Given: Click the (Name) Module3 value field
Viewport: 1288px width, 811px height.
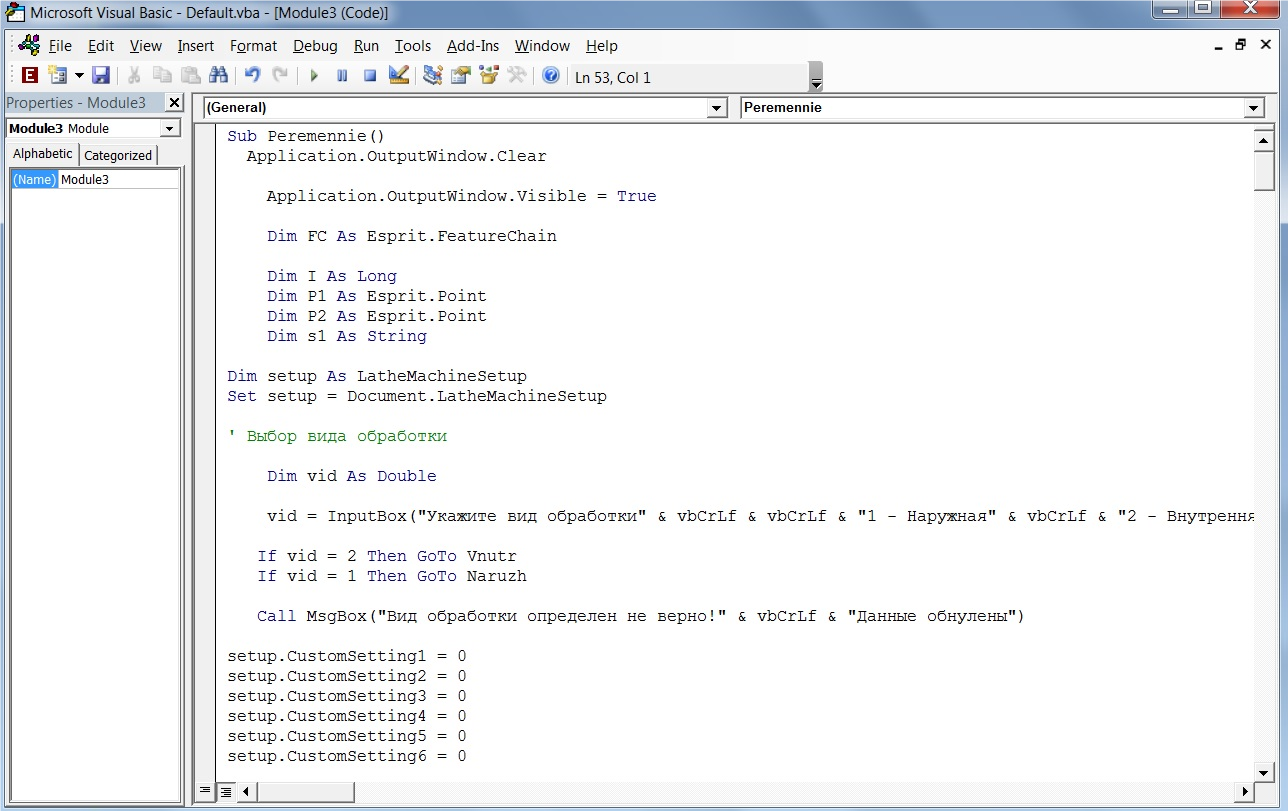Looking at the screenshot, I should (x=118, y=180).
